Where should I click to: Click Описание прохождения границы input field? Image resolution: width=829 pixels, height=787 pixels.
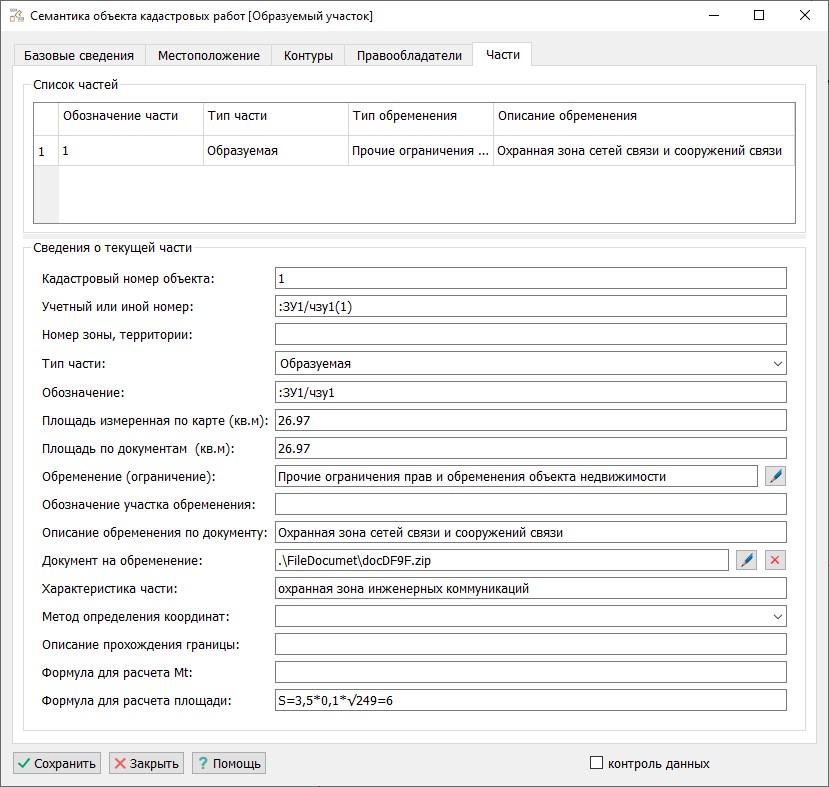[x=530, y=644]
